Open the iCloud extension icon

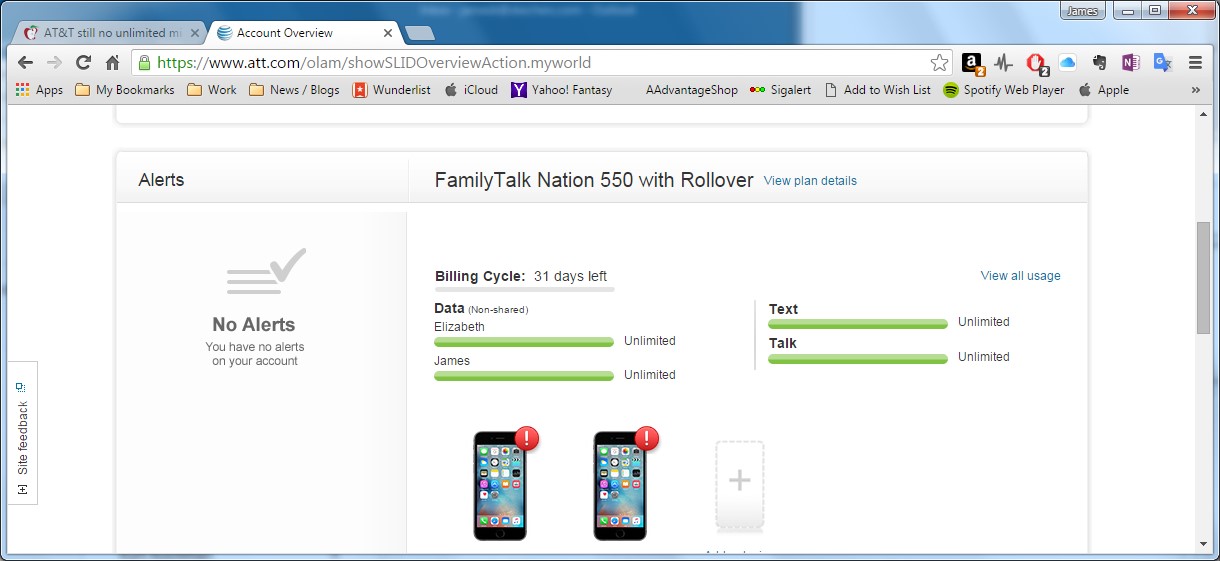[x=1067, y=62]
